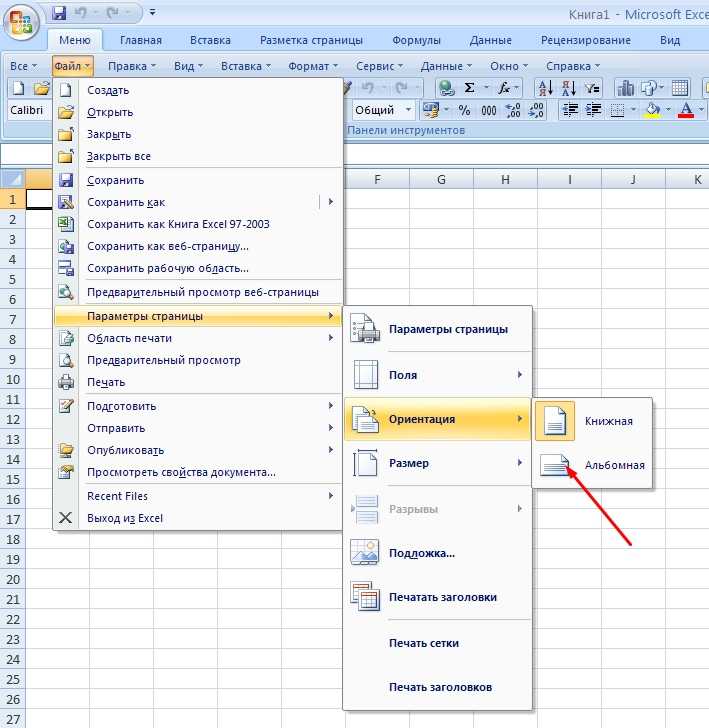Click Печатать заголовки submenu item
The width and height of the screenshot is (709, 728).
(438, 598)
